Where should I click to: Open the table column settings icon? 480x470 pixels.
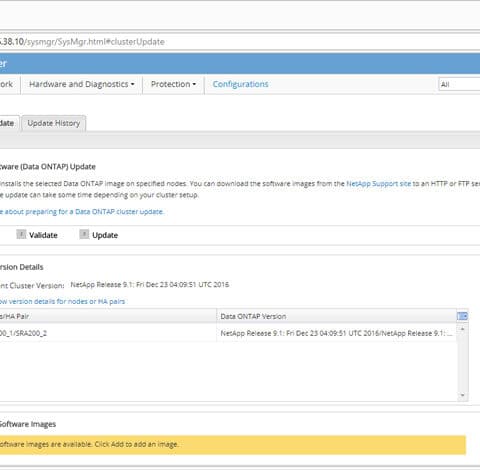click(x=462, y=316)
